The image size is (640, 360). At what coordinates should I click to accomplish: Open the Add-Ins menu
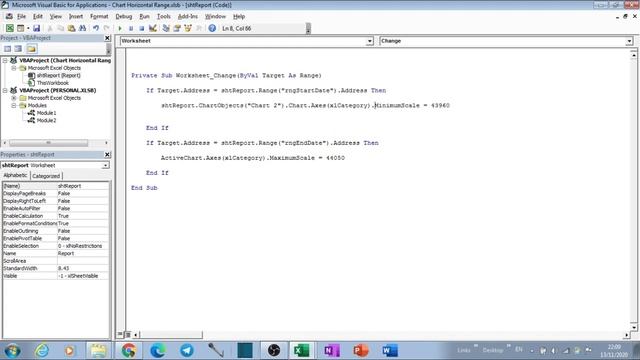tap(188, 16)
